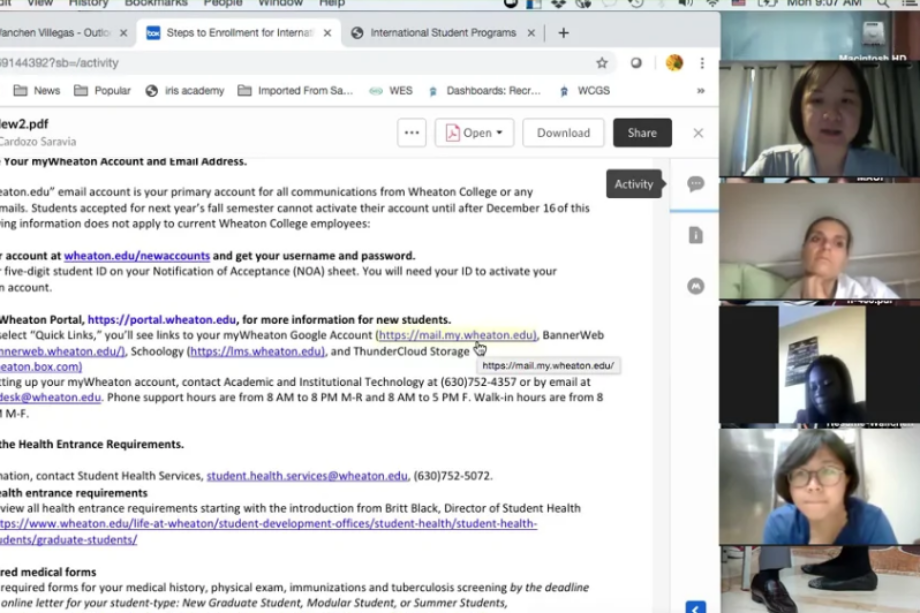The width and height of the screenshot is (920, 613).
Task: Open the News bookmarks folder
Action: (37, 91)
